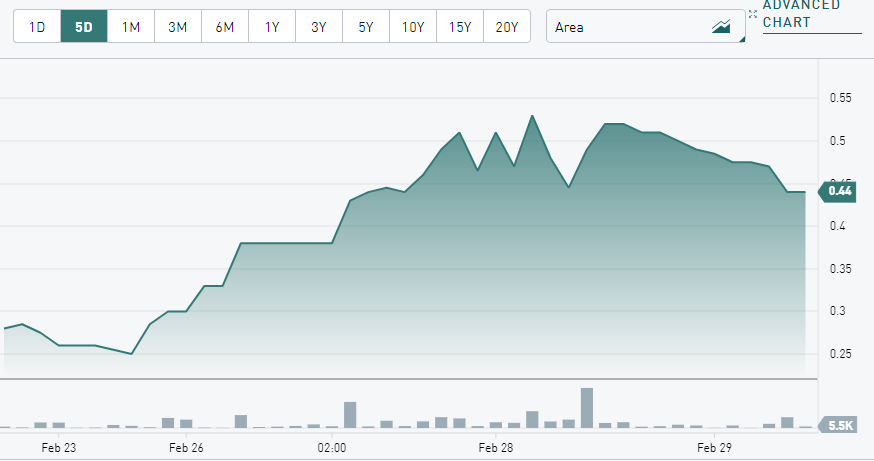Switch chart to 15Y range
The width and height of the screenshot is (874, 461).
point(460,26)
